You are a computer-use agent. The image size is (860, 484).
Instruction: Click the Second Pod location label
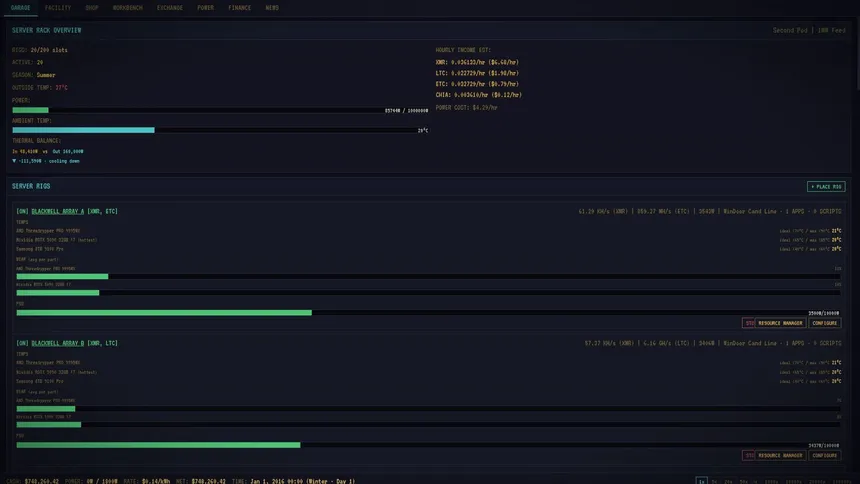point(790,30)
